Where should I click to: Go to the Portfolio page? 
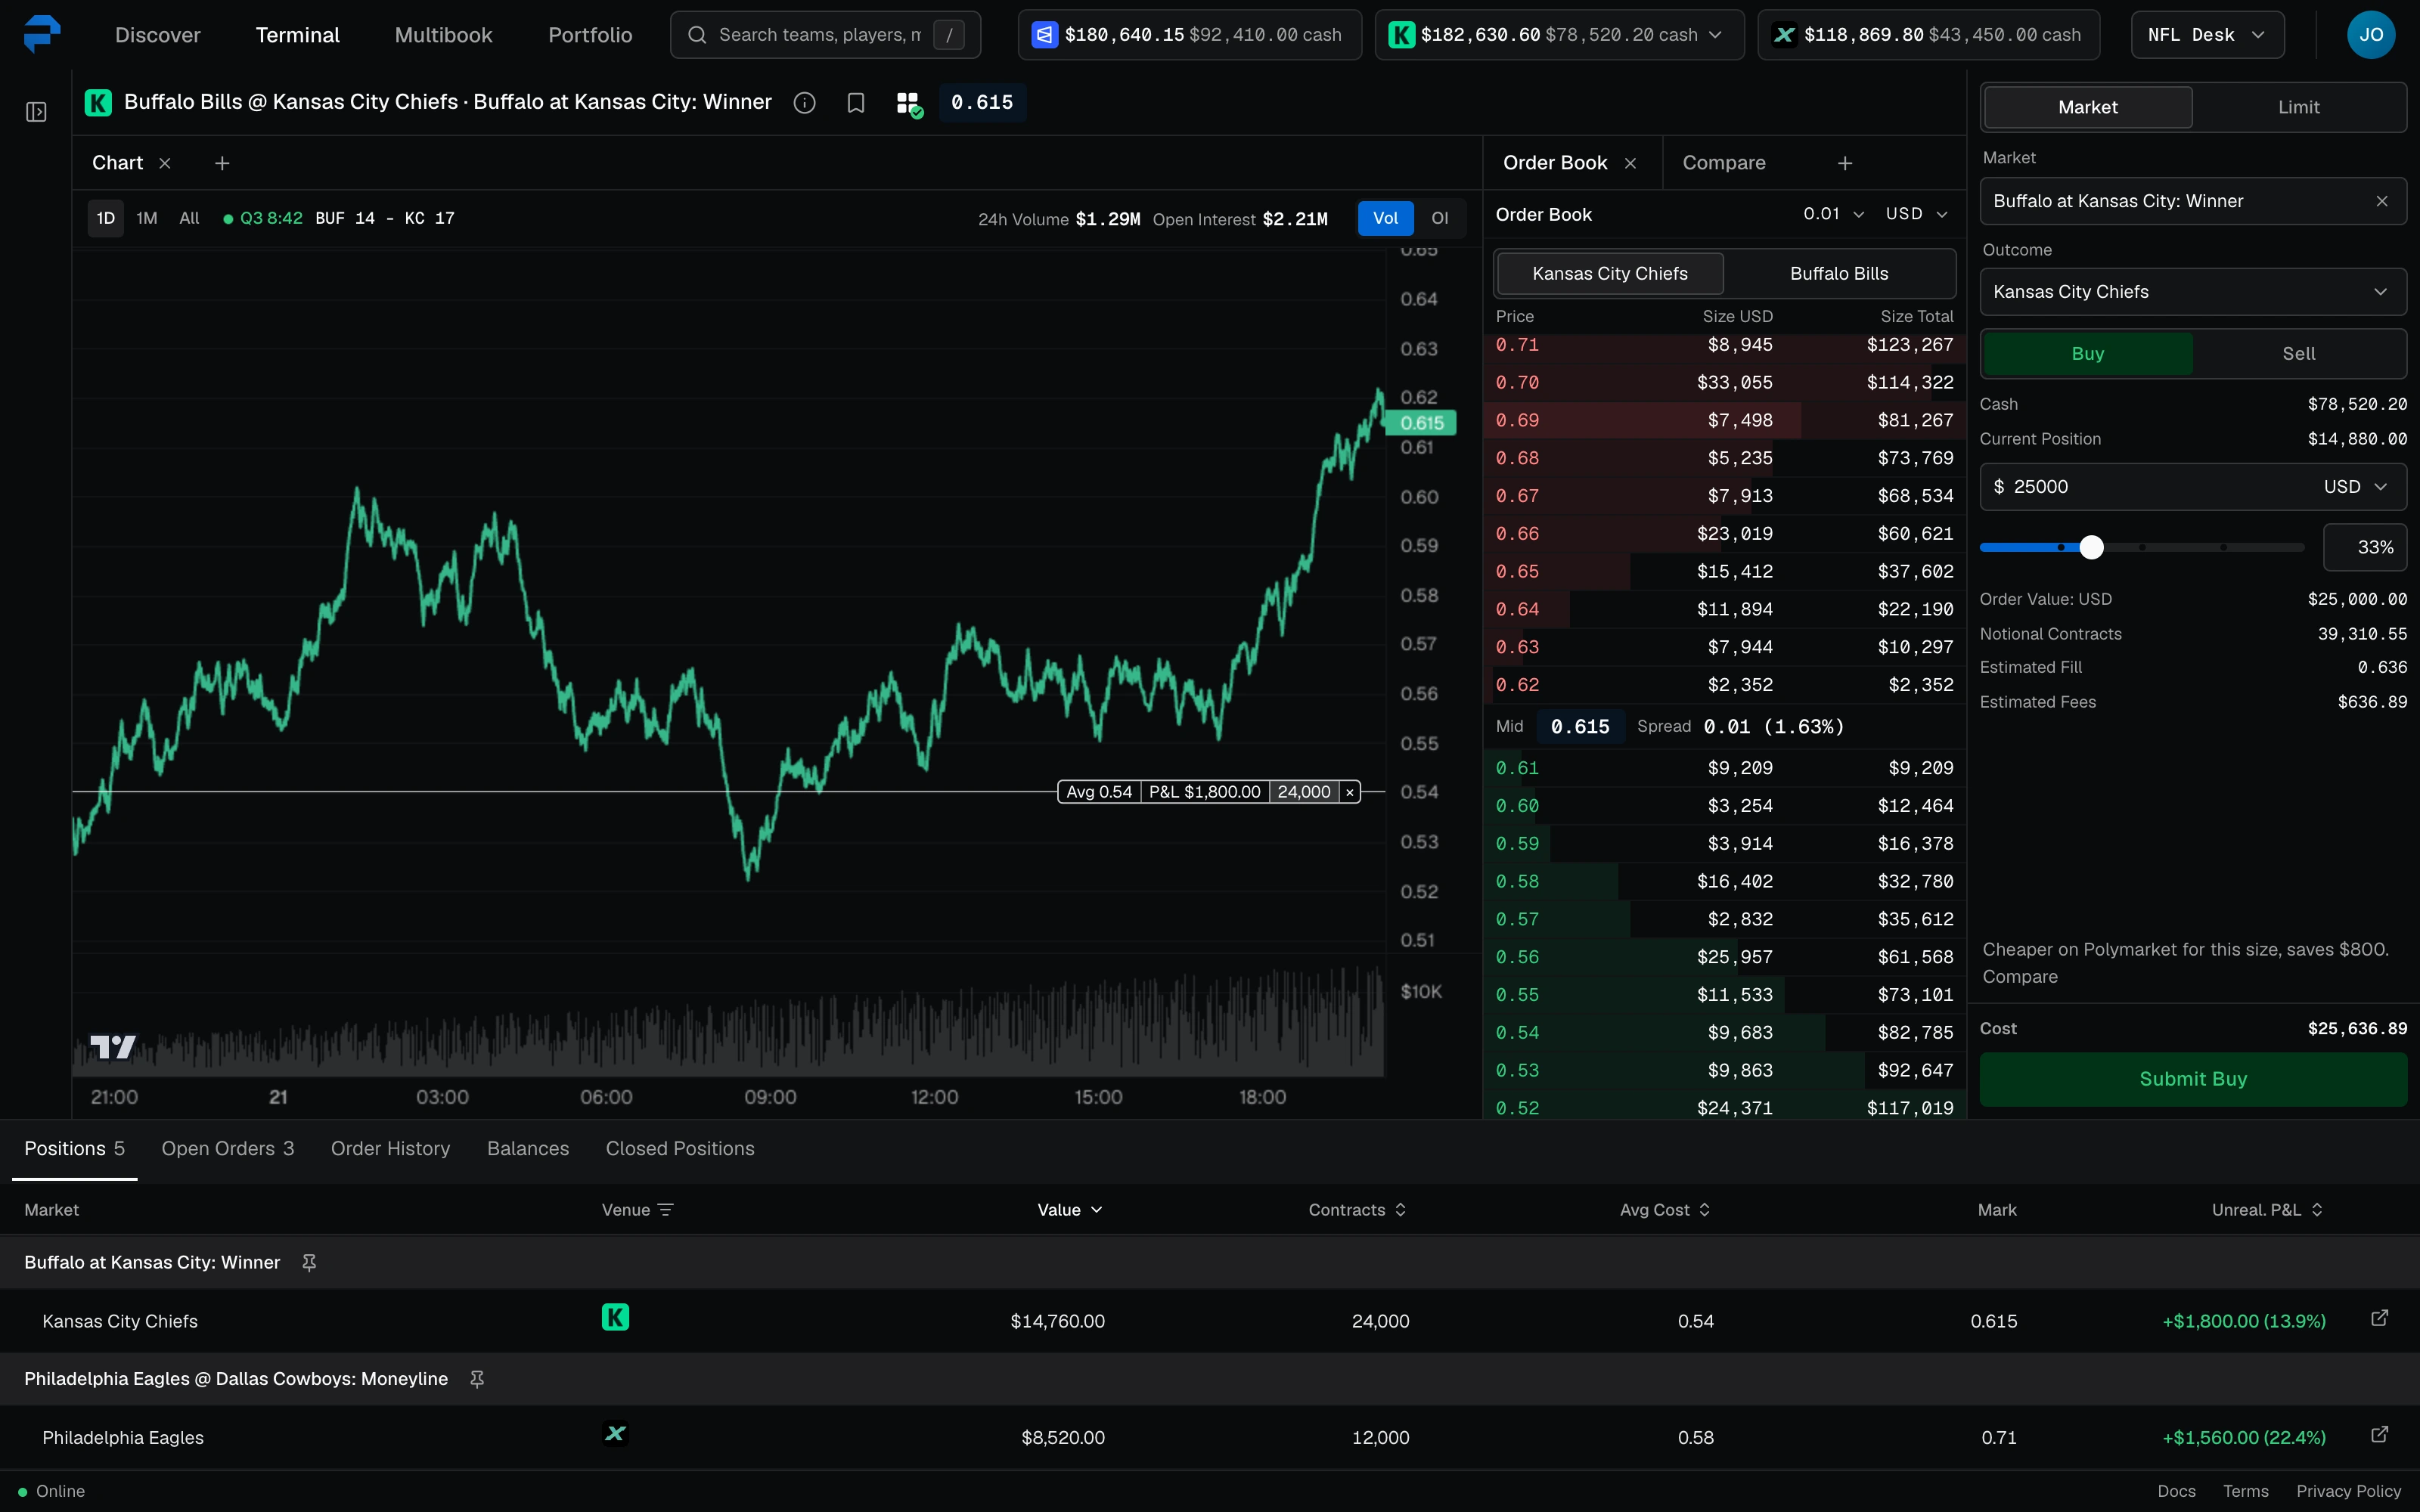click(590, 35)
